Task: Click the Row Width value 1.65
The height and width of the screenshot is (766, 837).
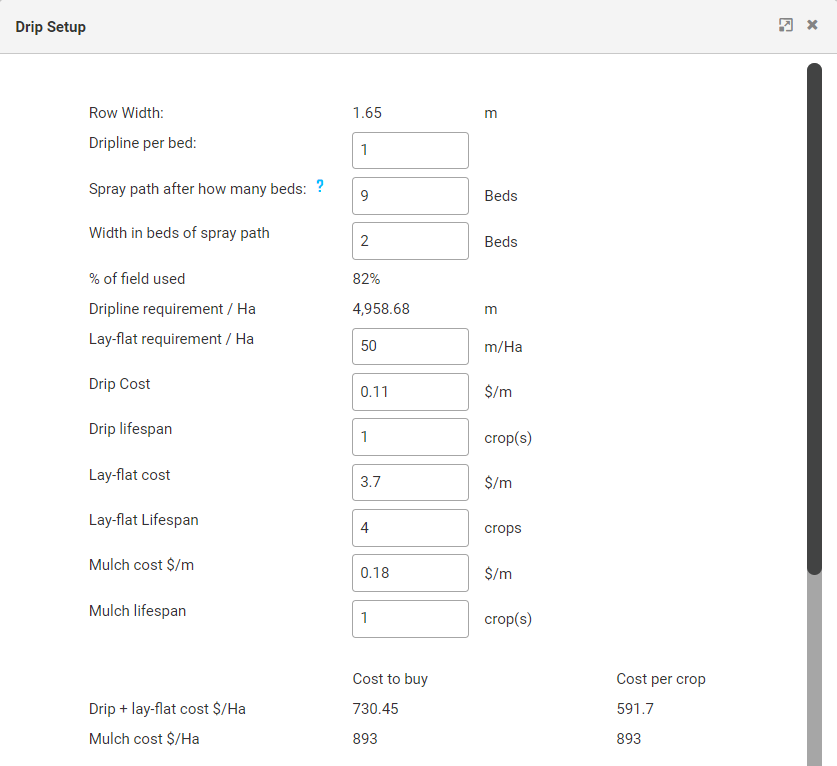Action: (367, 113)
